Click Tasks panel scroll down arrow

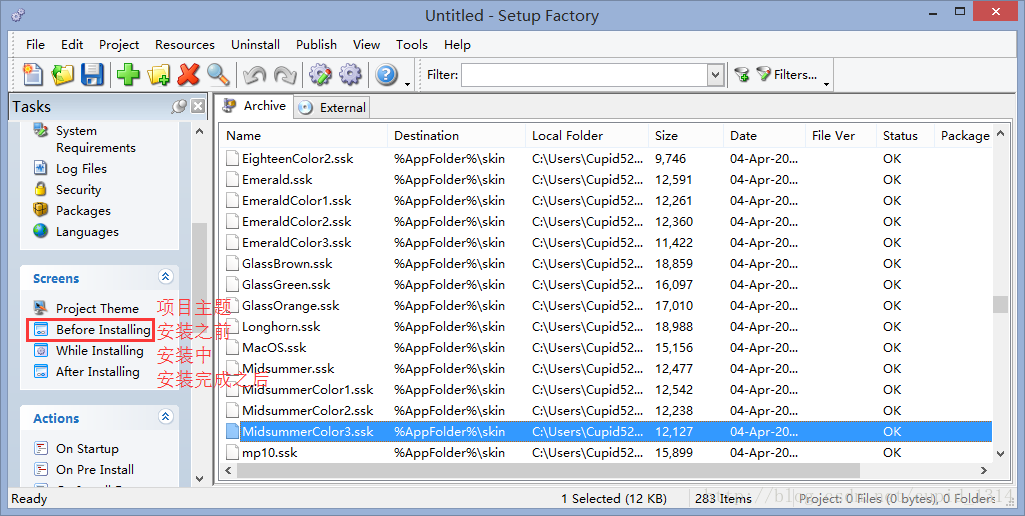(199, 479)
